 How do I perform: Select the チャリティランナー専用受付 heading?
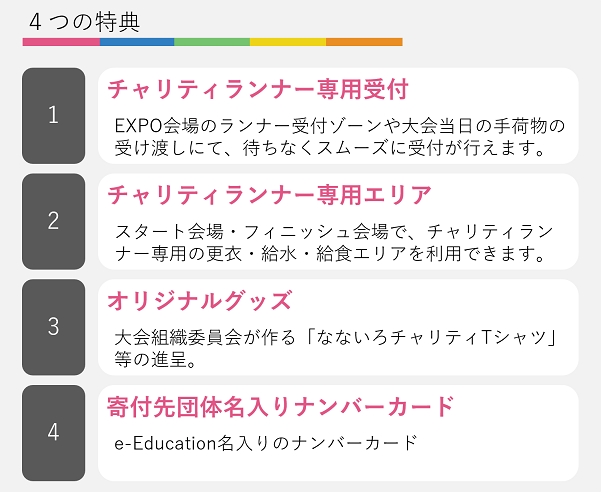tap(258, 88)
